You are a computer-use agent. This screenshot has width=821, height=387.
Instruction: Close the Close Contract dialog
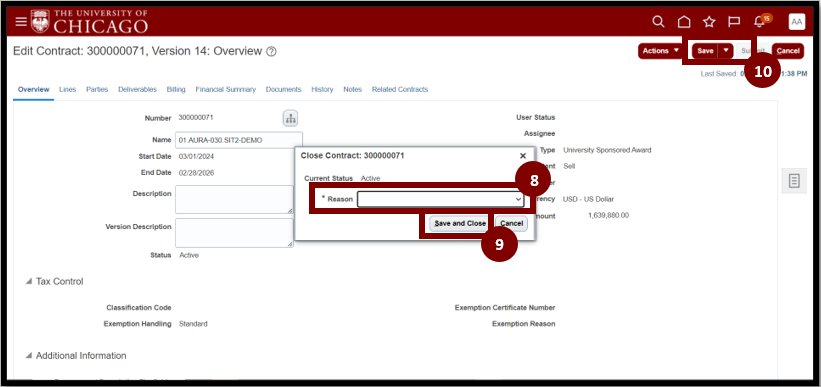pos(523,156)
